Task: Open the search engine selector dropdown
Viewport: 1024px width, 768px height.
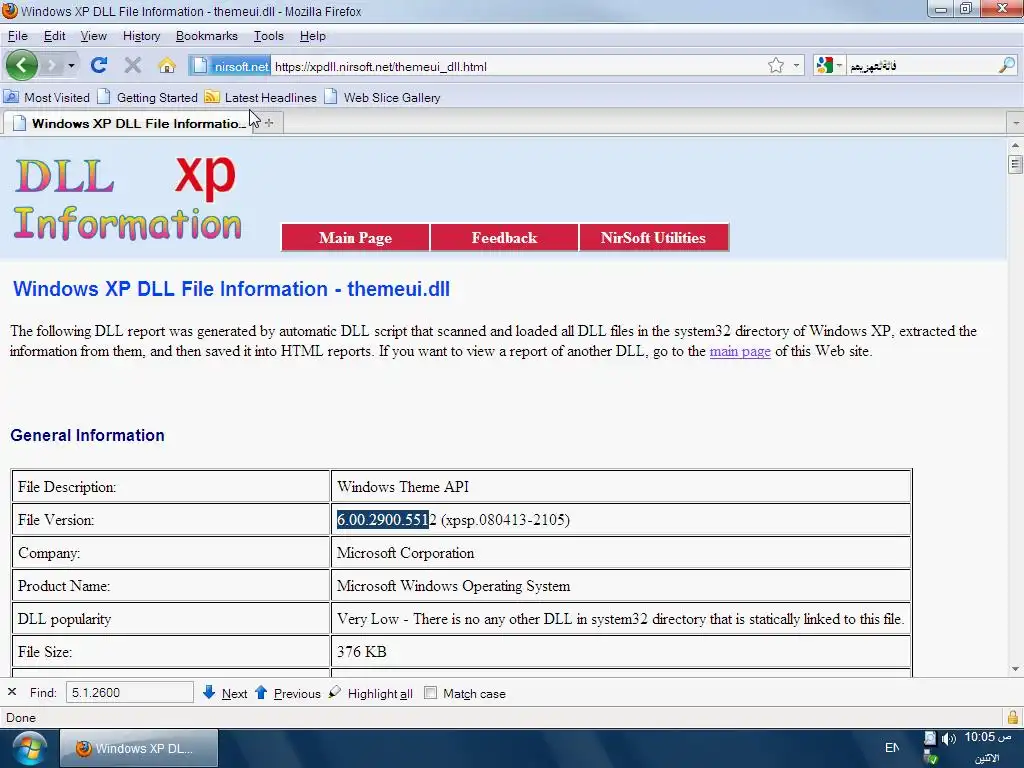Action: tap(829, 65)
